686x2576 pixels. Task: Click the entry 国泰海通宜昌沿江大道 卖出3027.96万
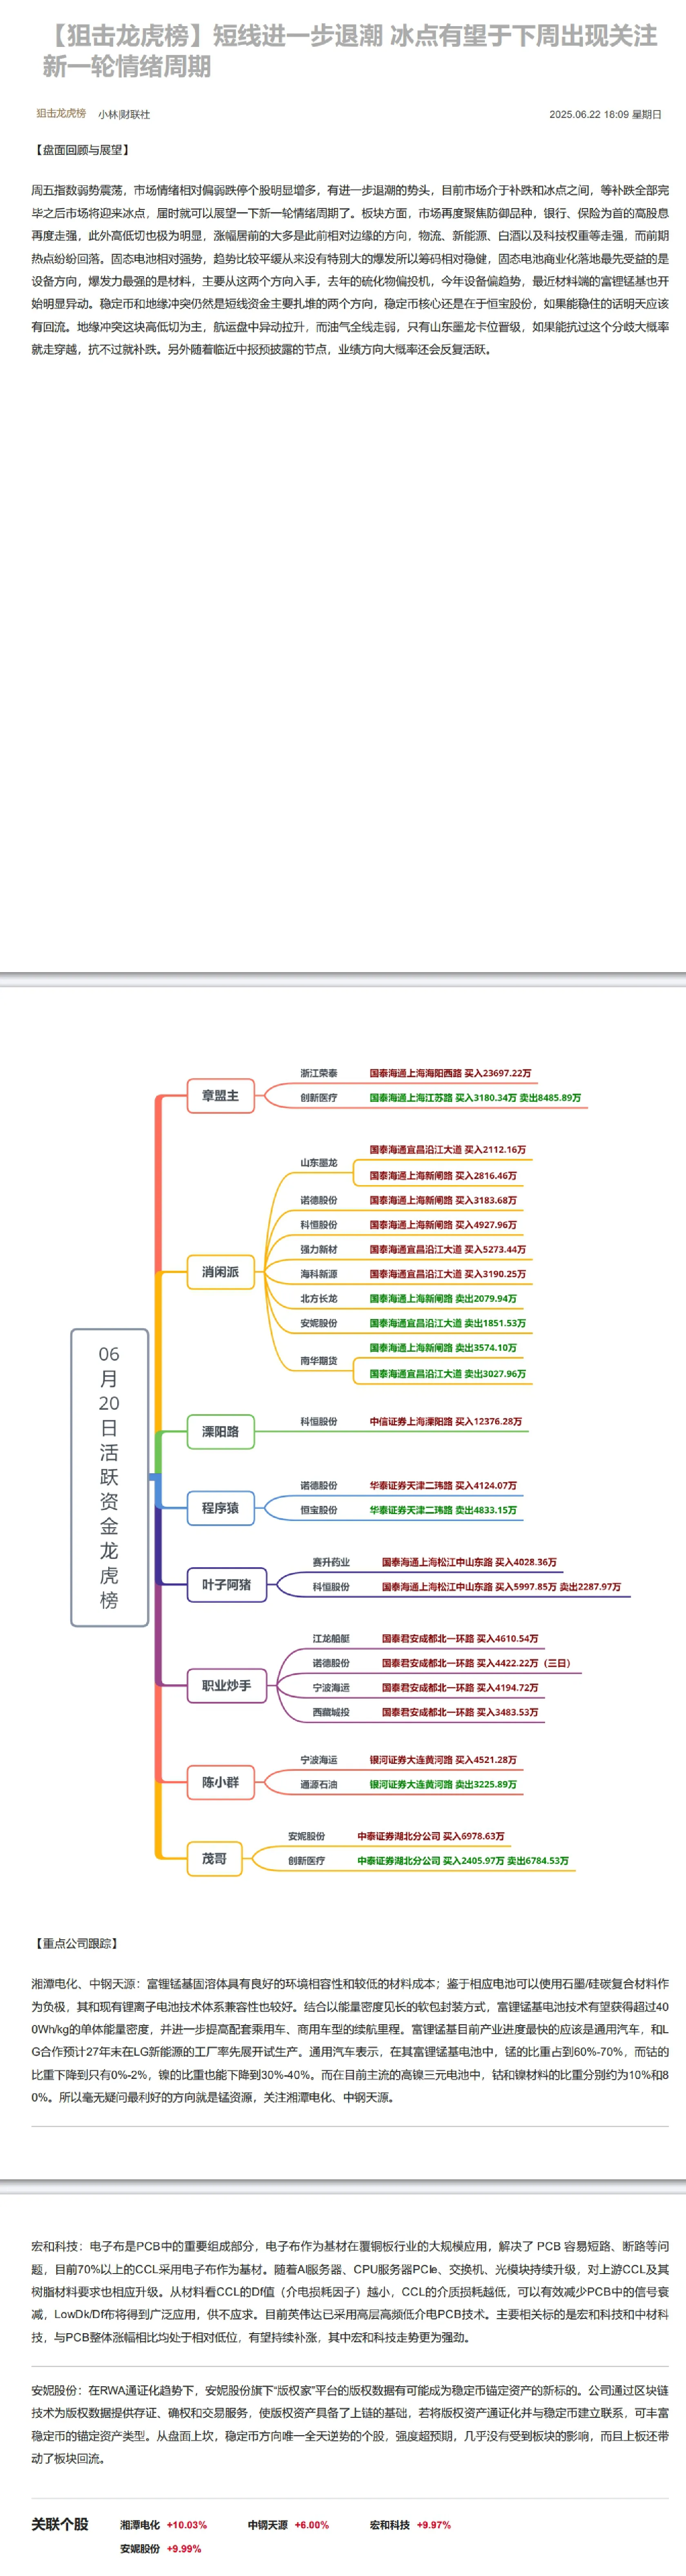pyautogui.click(x=447, y=1374)
